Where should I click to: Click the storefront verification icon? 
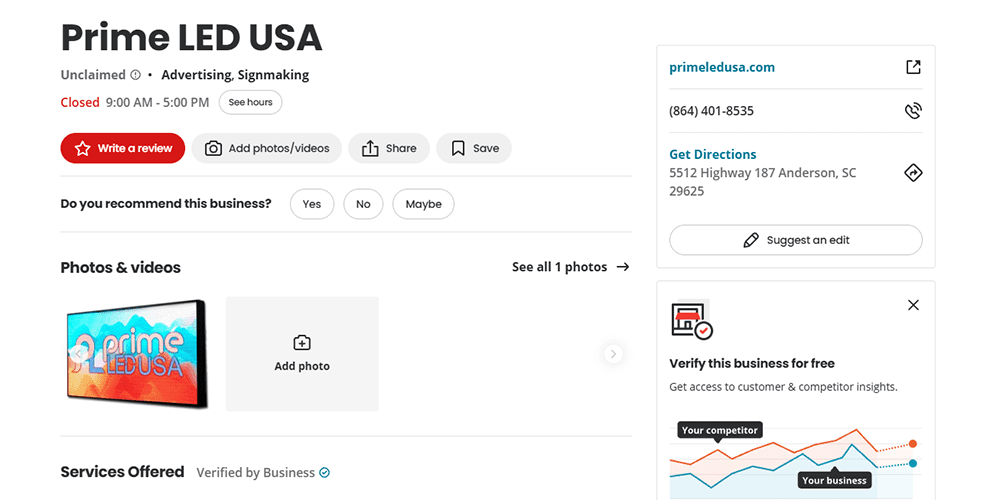[692, 320]
